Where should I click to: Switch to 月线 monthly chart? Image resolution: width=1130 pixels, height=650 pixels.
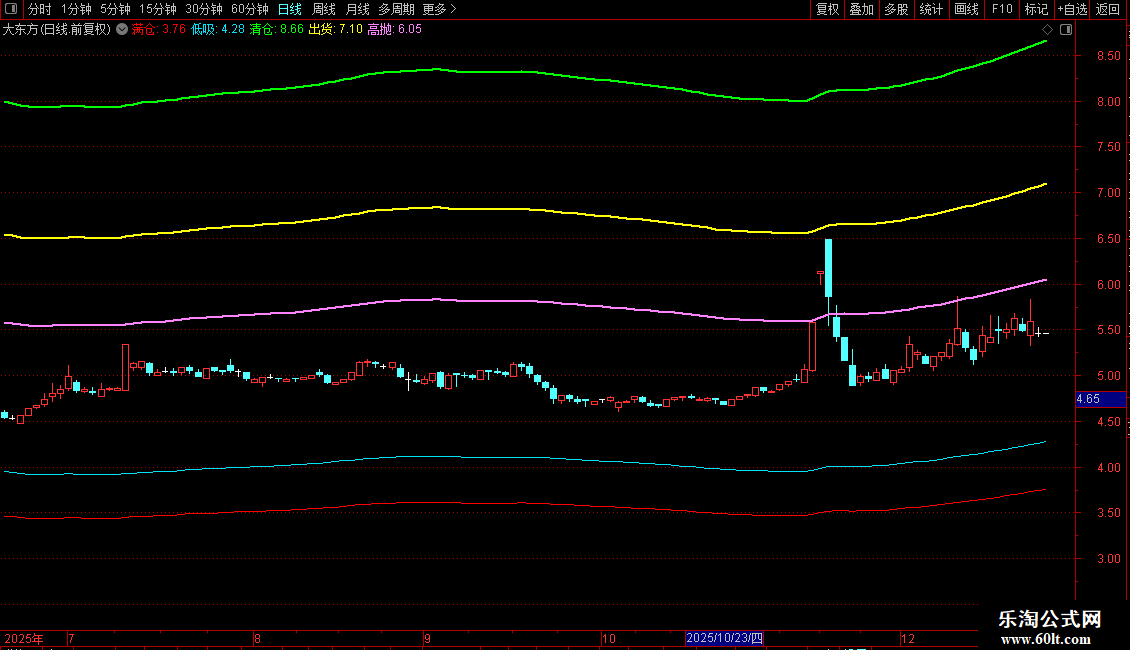pyautogui.click(x=357, y=9)
